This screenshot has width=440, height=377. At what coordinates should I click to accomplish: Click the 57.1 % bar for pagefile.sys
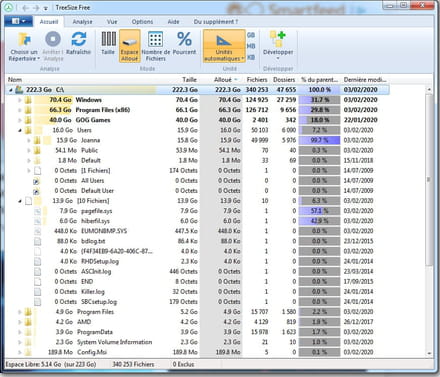[x=319, y=211]
